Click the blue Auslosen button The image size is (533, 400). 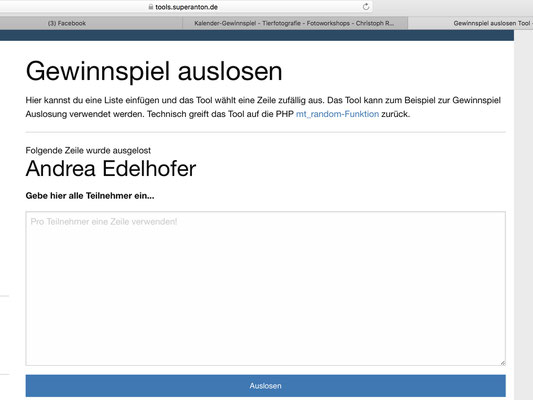[265, 386]
